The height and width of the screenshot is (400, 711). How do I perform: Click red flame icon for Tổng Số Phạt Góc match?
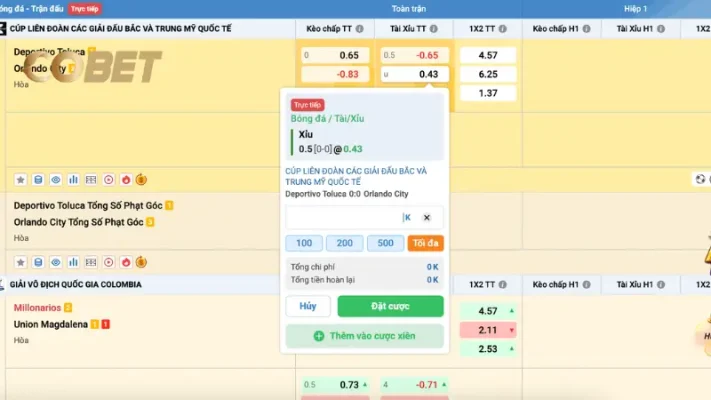click(x=126, y=262)
